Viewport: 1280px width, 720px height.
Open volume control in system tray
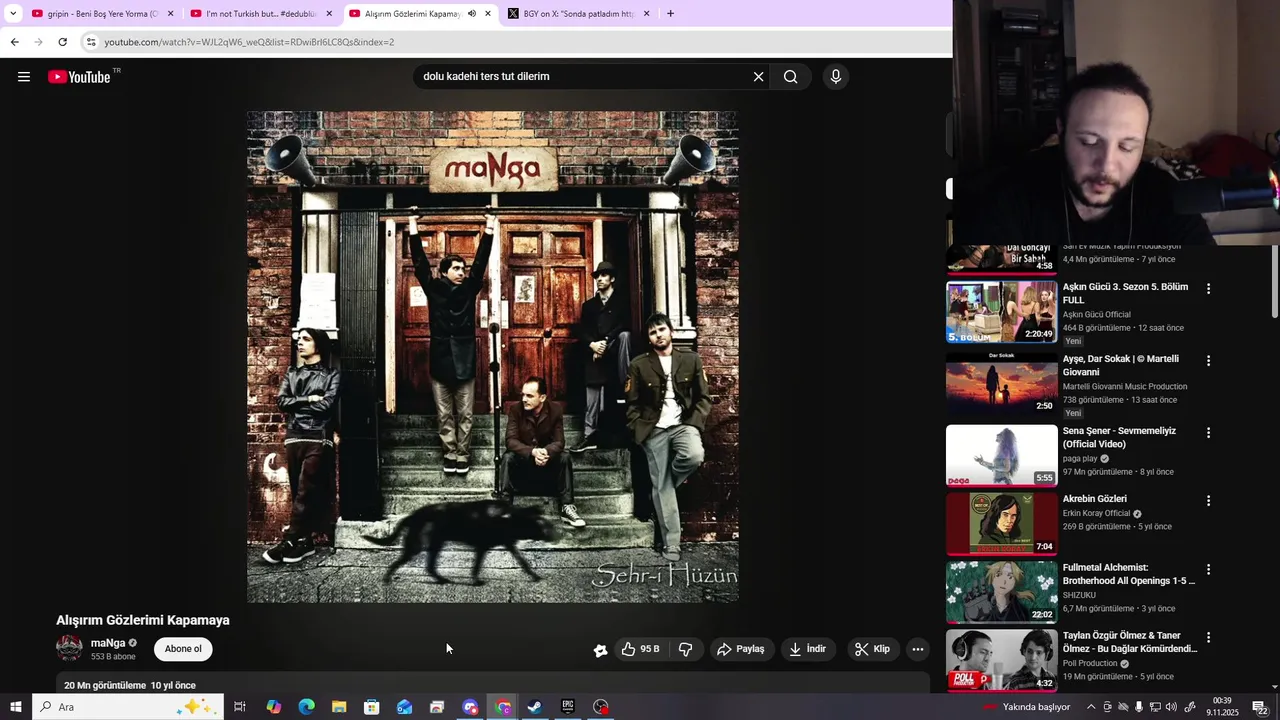[x=1172, y=707]
